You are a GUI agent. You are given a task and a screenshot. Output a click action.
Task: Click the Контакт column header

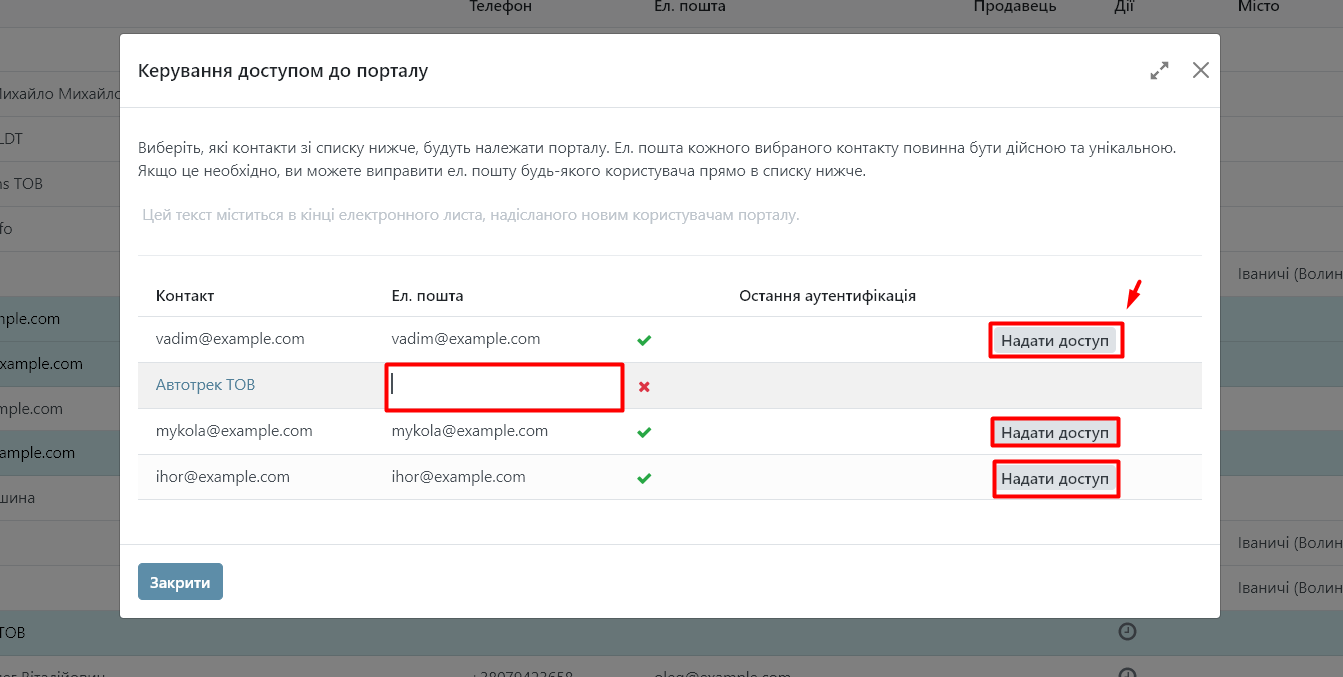point(185,296)
